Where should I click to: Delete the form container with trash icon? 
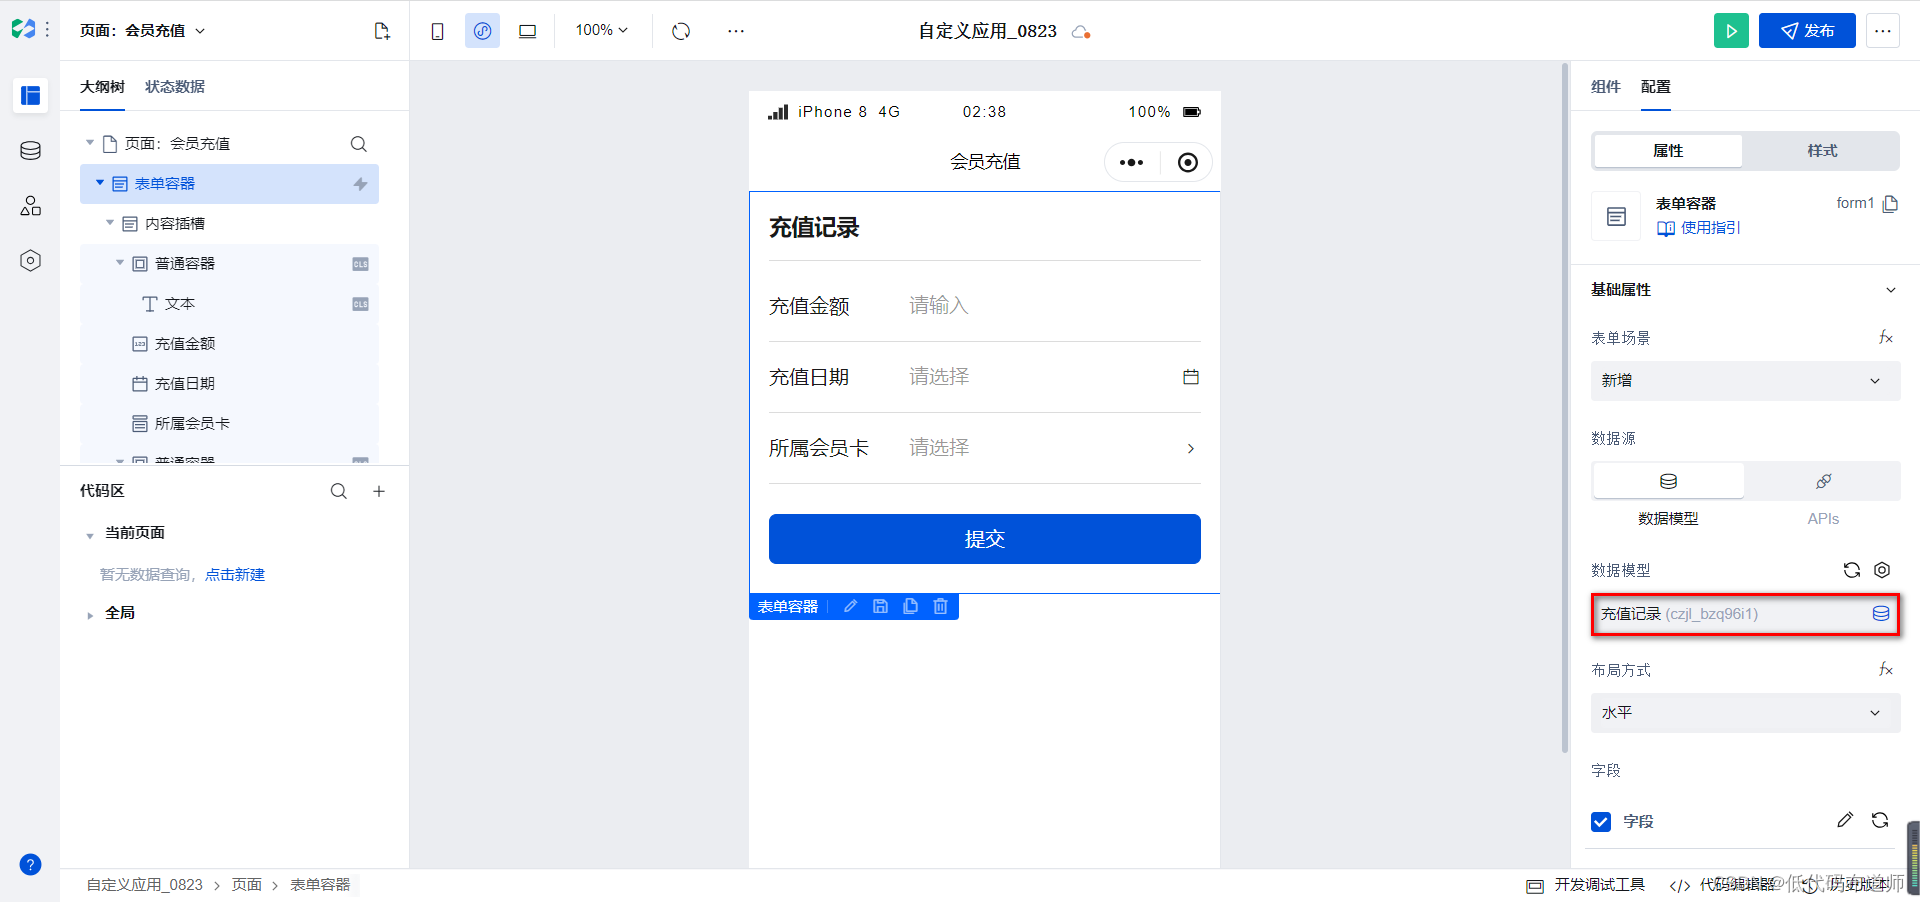940,606
